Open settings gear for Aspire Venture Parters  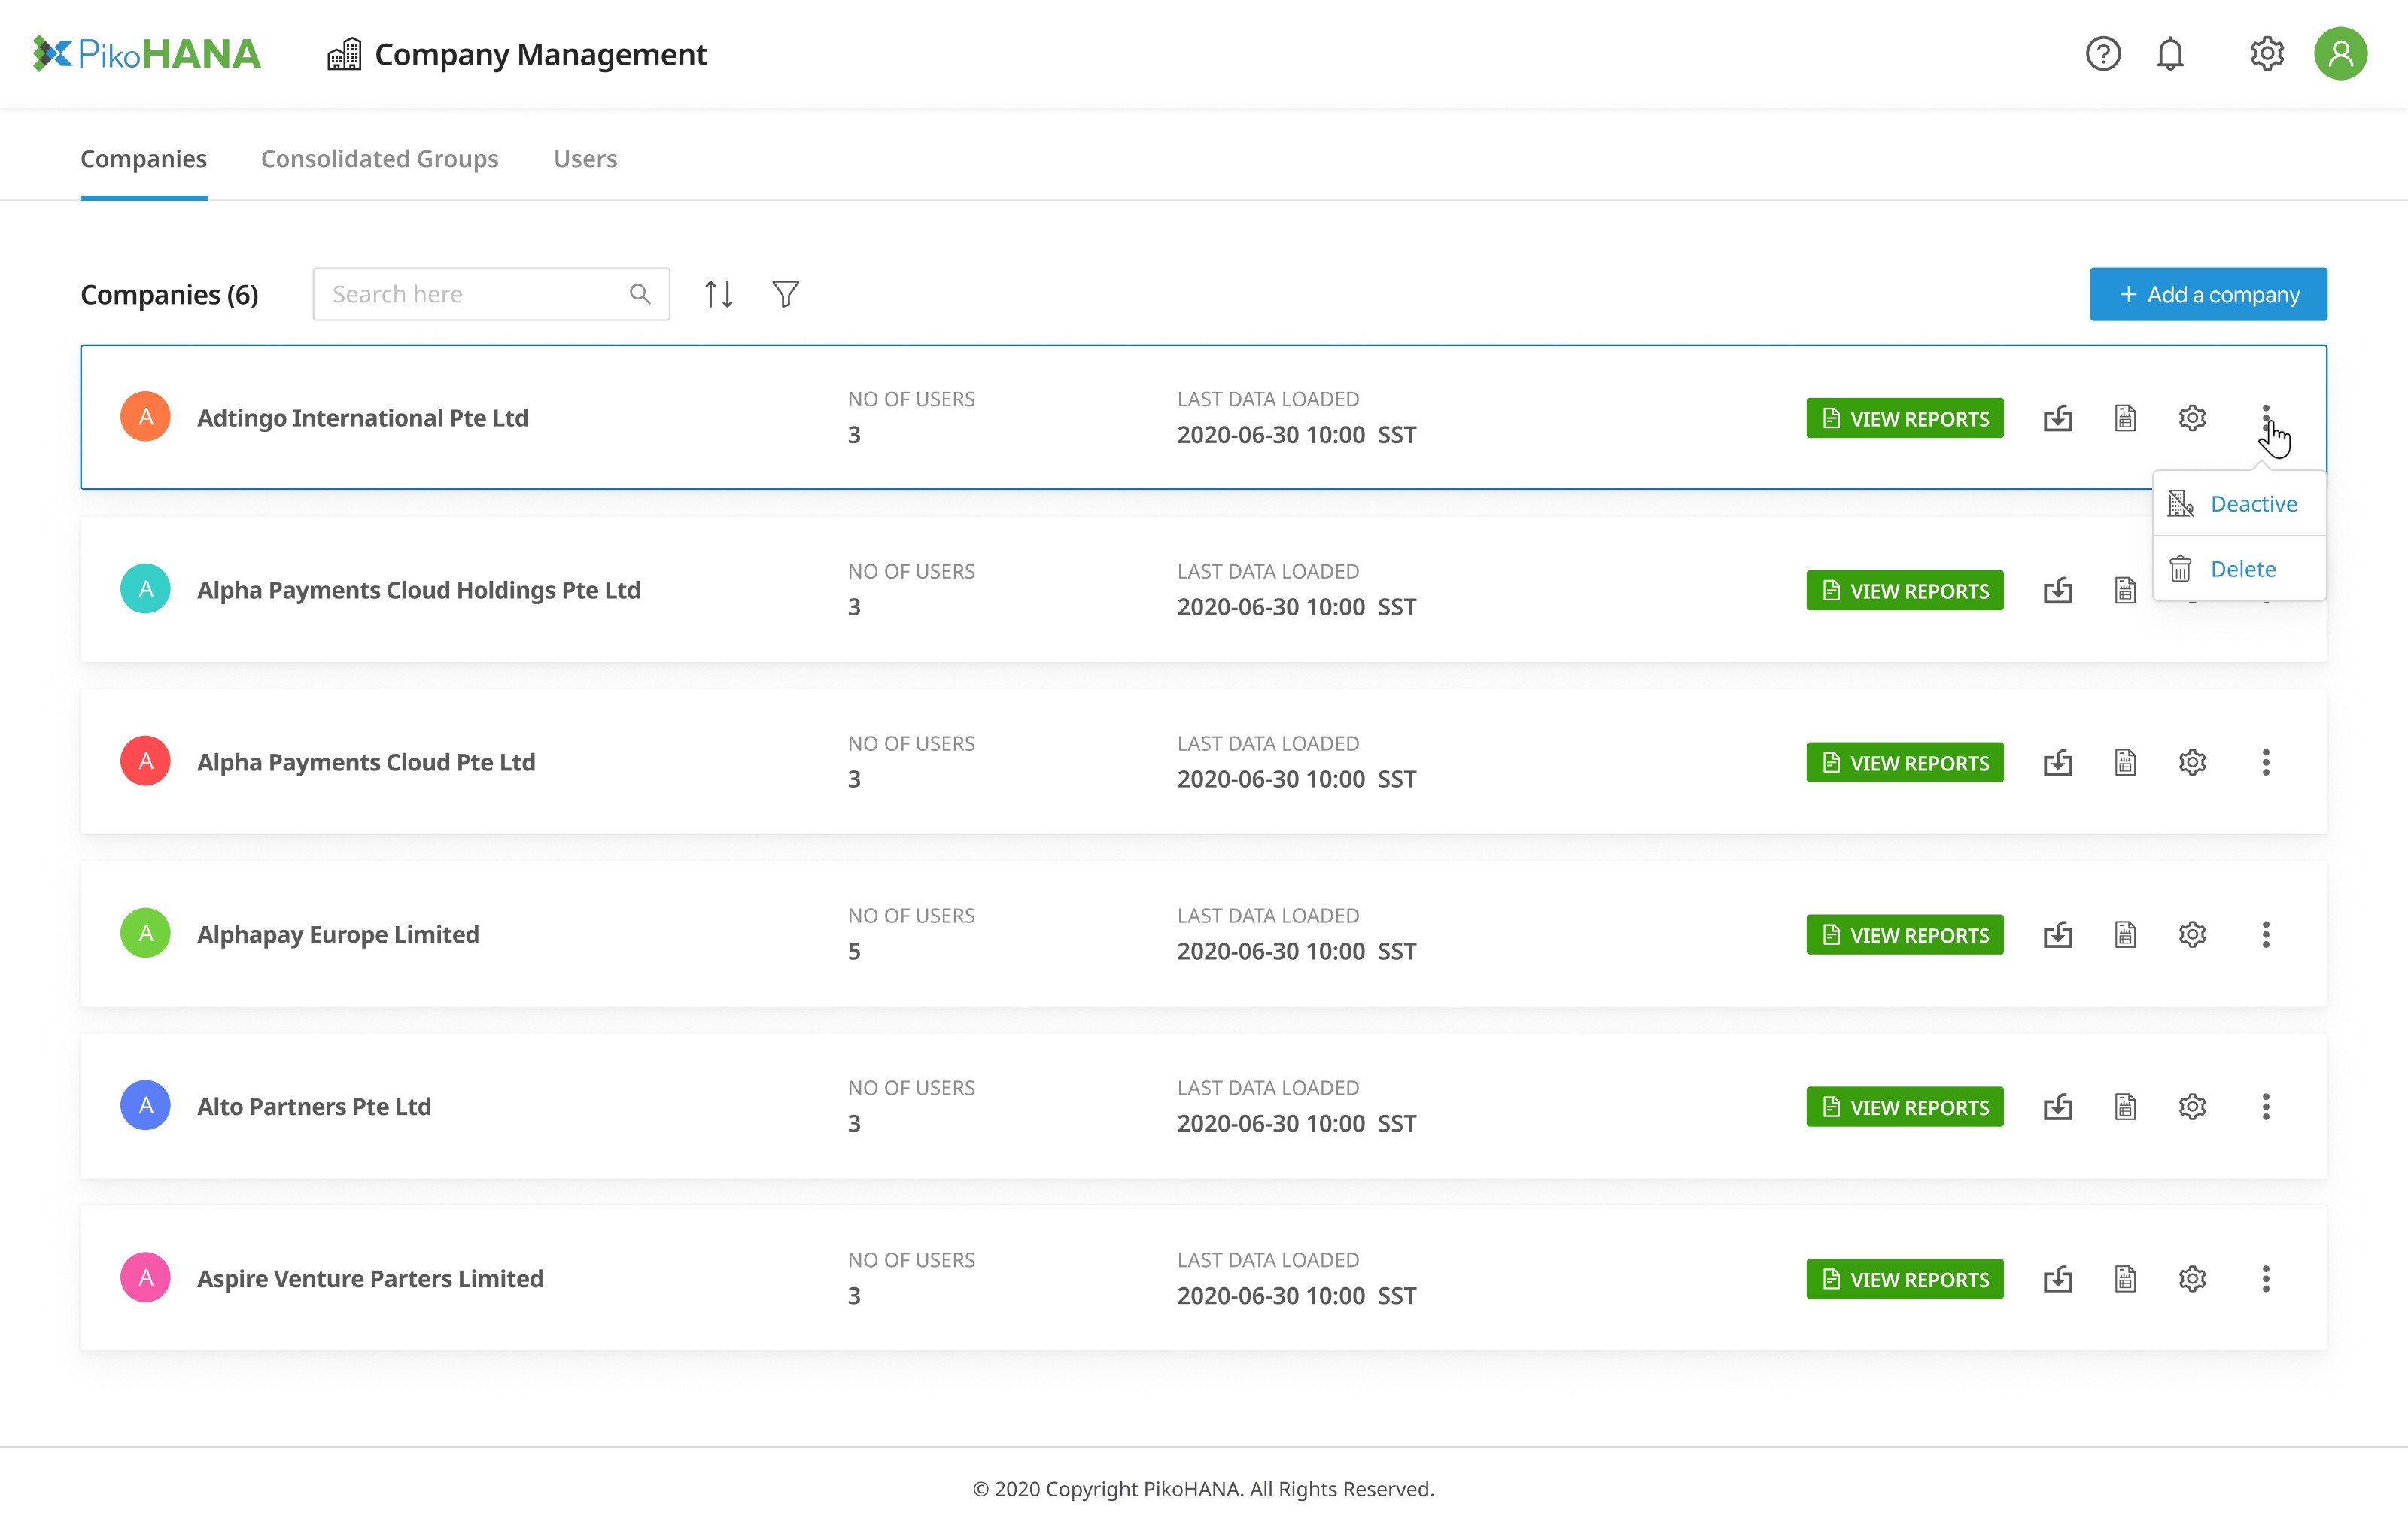point(2192,1278)
